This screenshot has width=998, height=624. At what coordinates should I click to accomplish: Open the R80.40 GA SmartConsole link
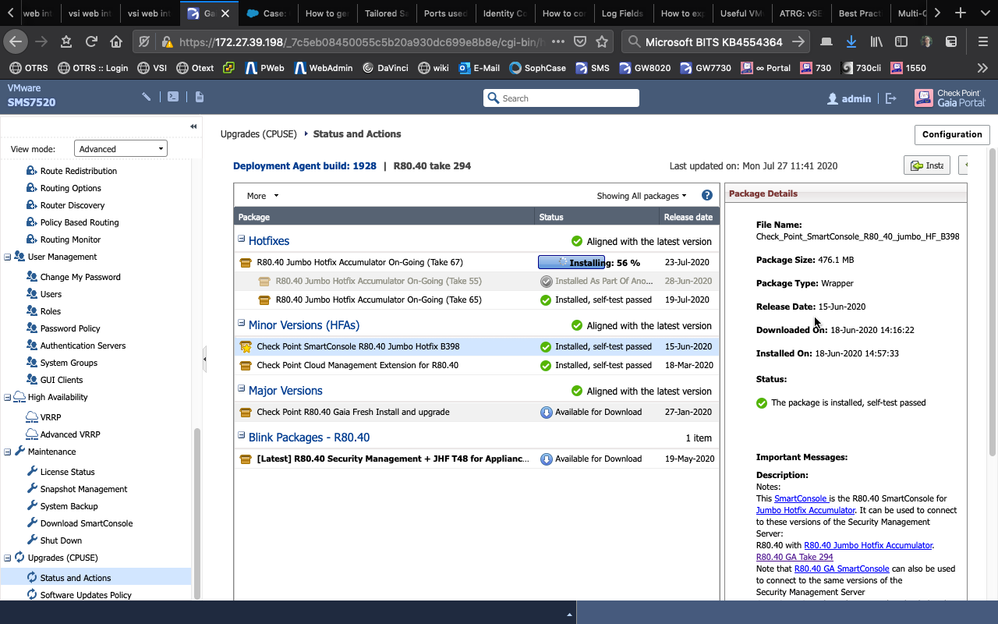pyautogui.click(x=841, y=569)
